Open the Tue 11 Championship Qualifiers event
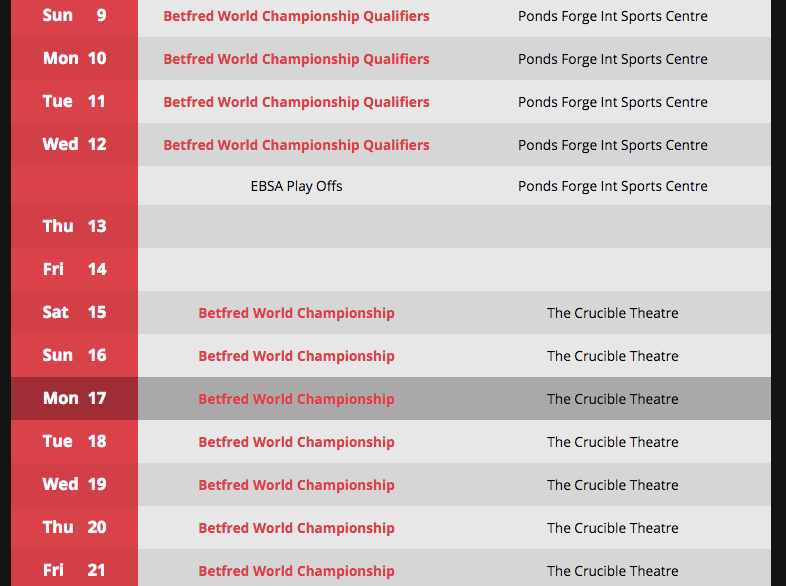Viewport: 786px width, 586px height. (296, 102)
